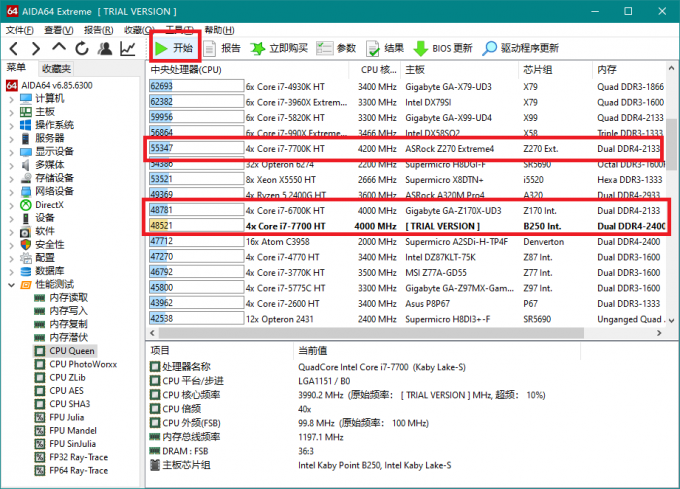Click the forward navigation arrow
The image size is (680, 489).
(36, 48)
